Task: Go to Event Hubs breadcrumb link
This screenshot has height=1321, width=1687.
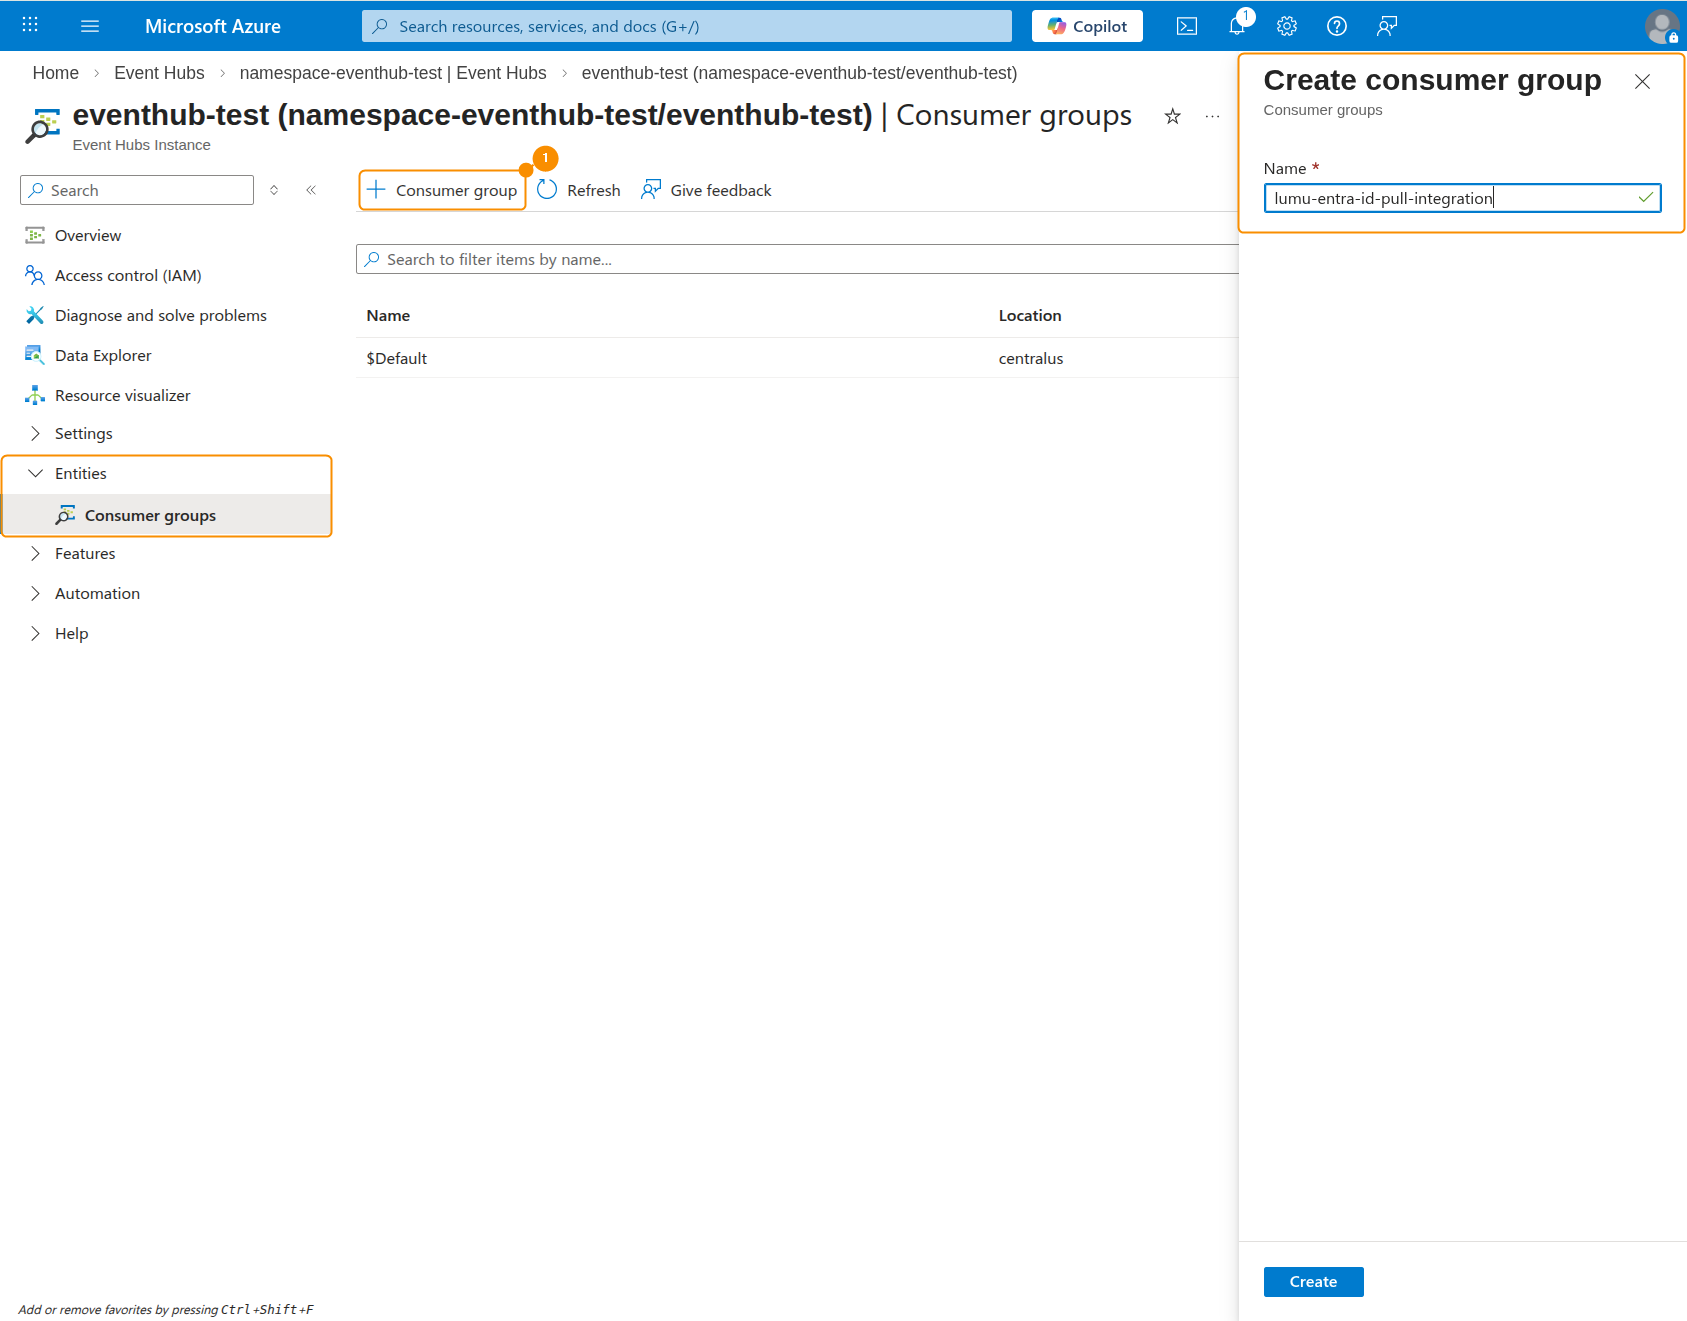Action: (159, 73)
